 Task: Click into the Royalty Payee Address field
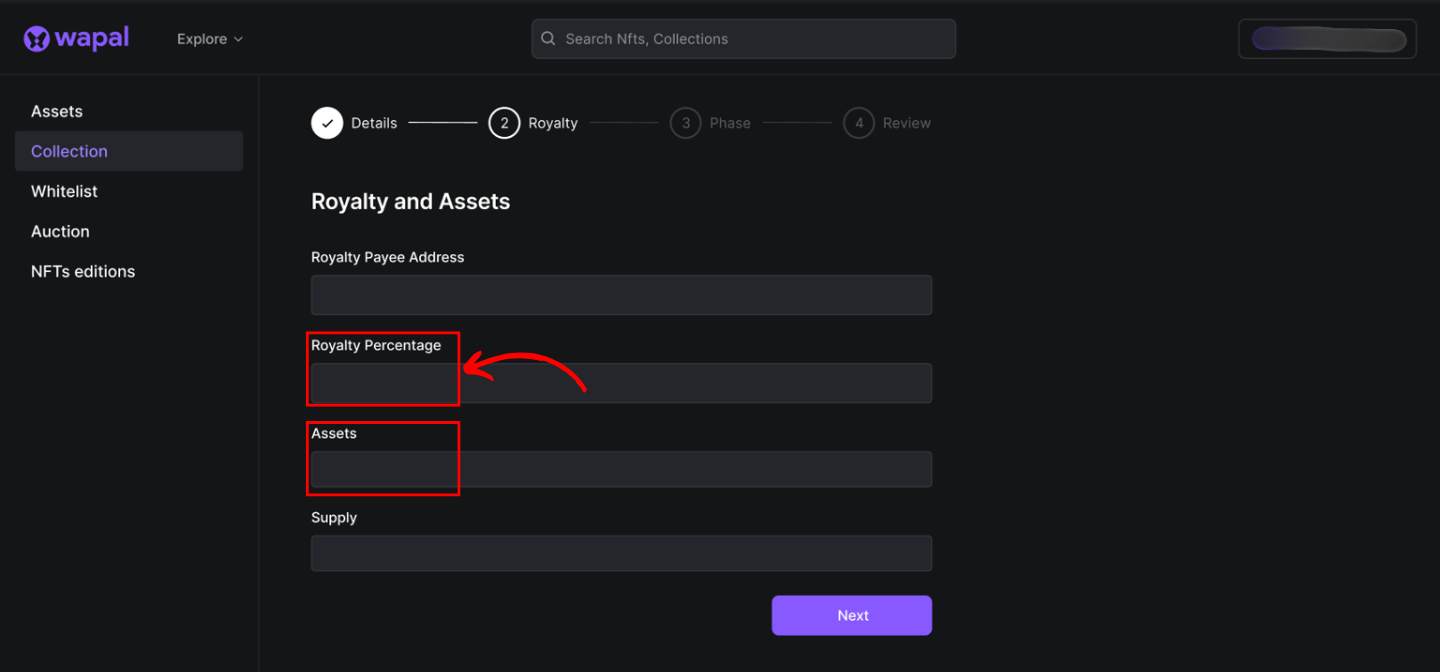click(x=621, y=295)
